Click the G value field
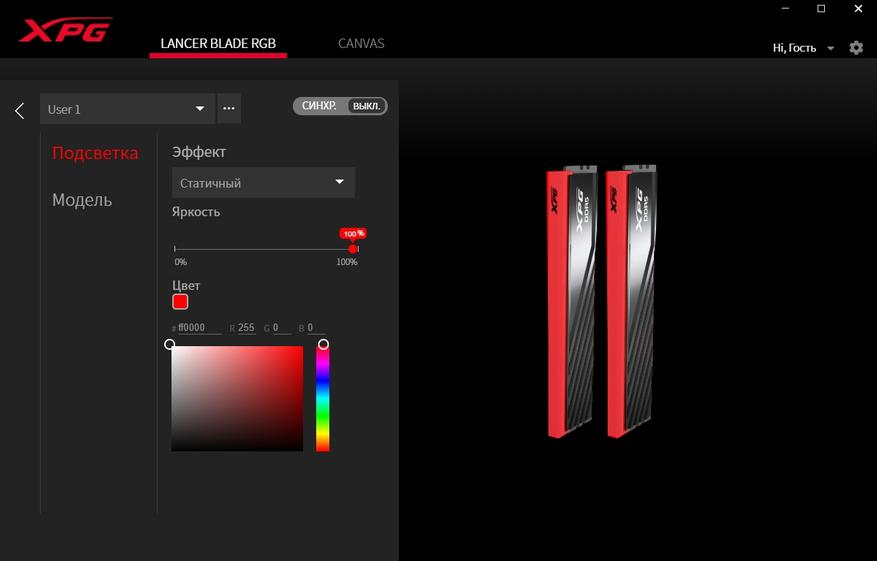Screen dimensions: 877x561 click(282, 328)
